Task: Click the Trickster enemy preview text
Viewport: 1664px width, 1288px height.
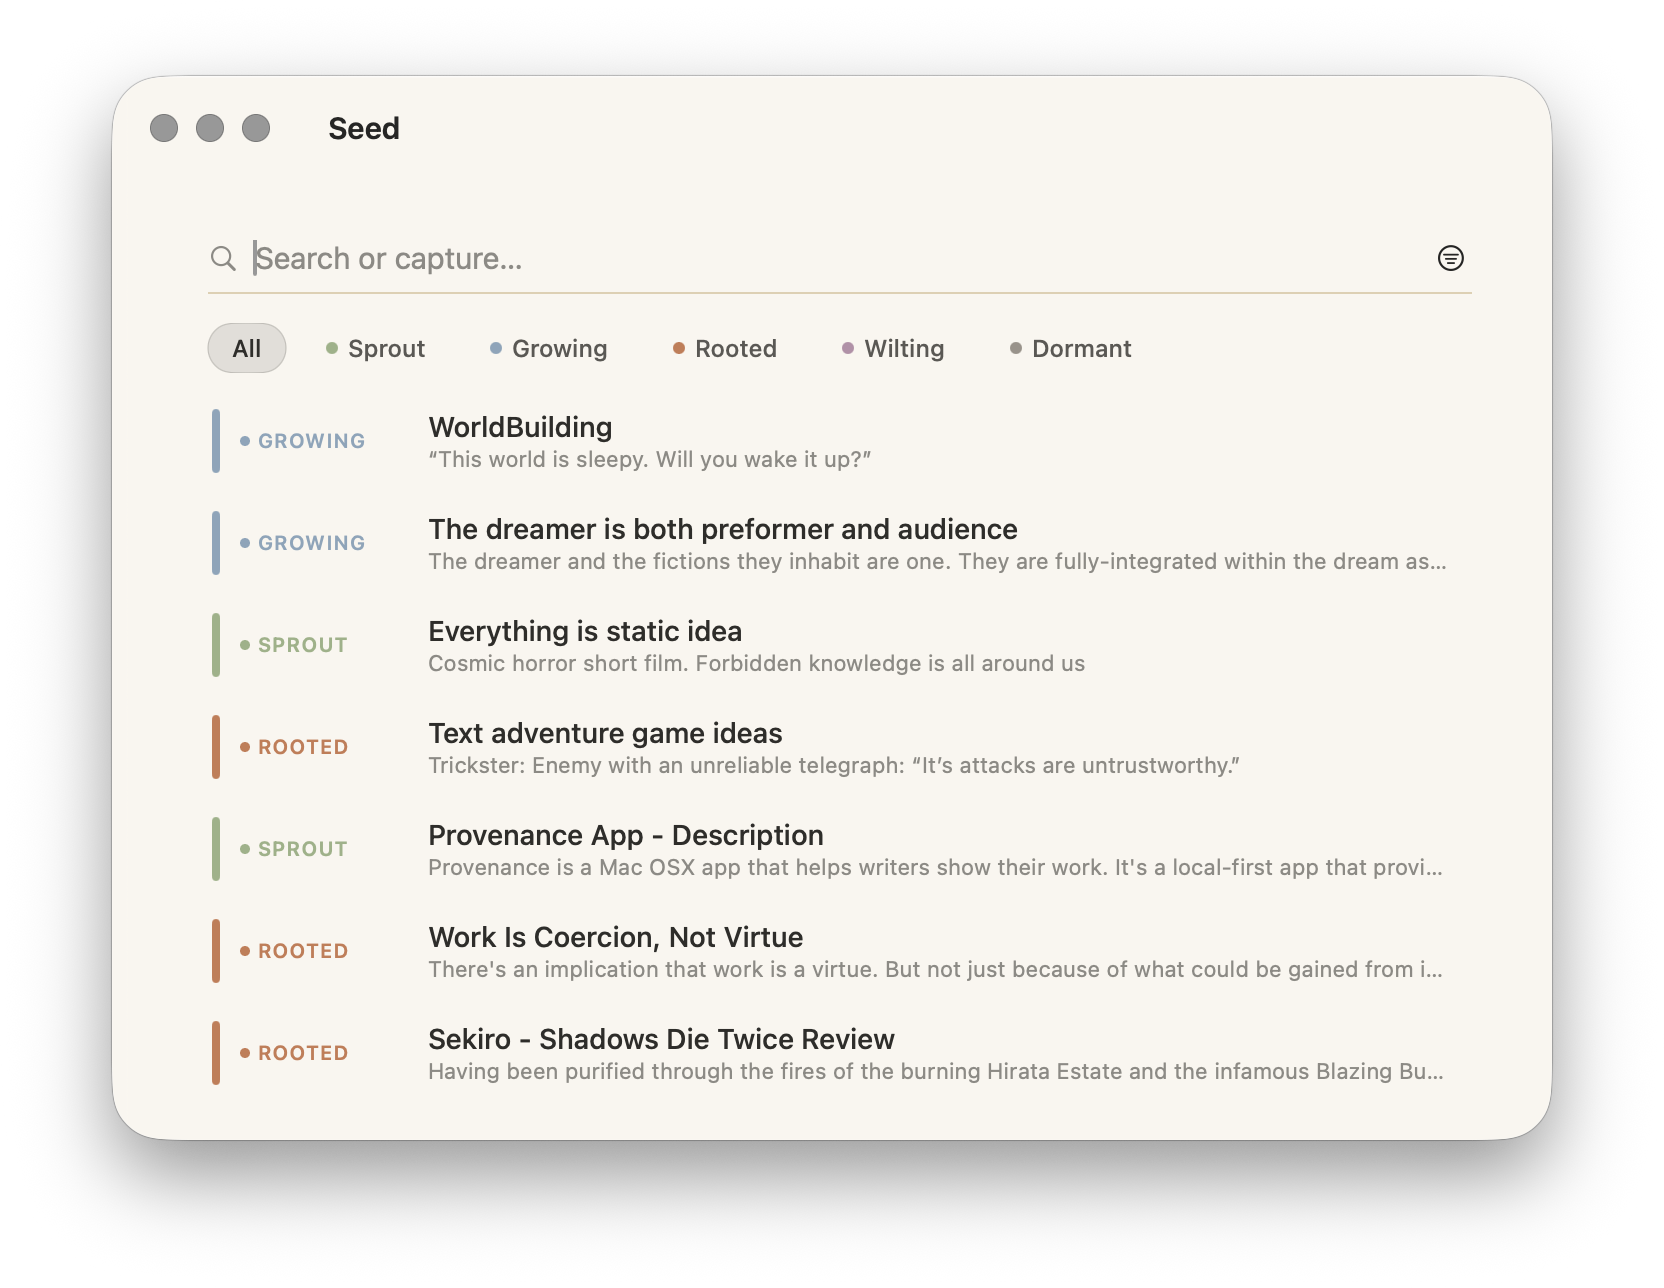Action: click(x=834, y=766)
